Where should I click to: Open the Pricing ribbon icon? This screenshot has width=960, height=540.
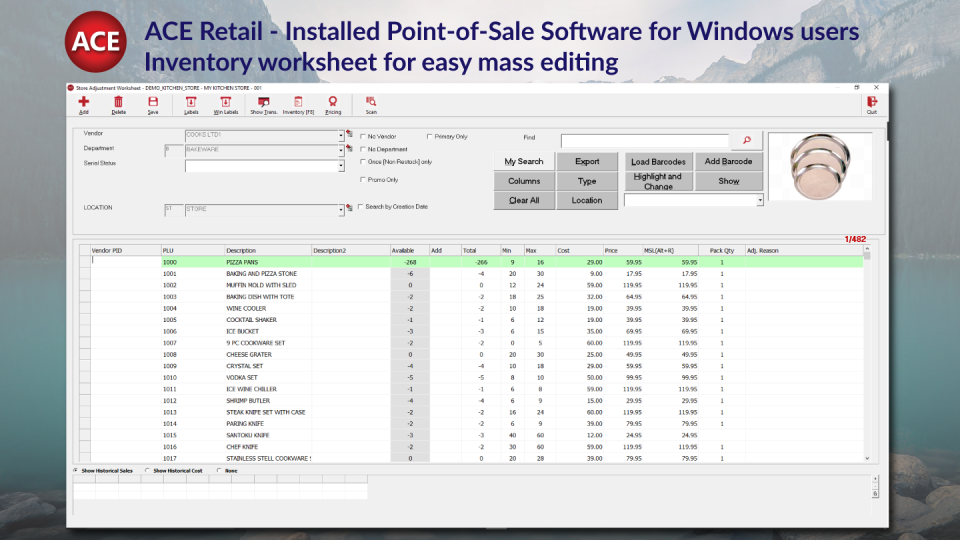(333, 102)
